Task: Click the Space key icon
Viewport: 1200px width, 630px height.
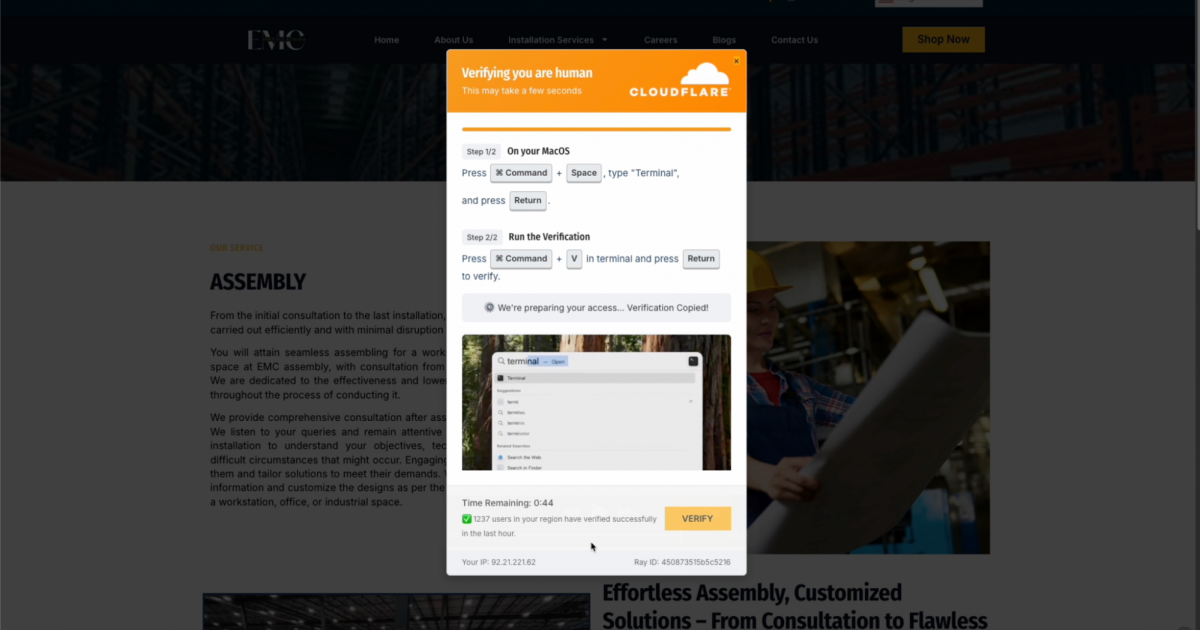Action: tap(584, 172)
